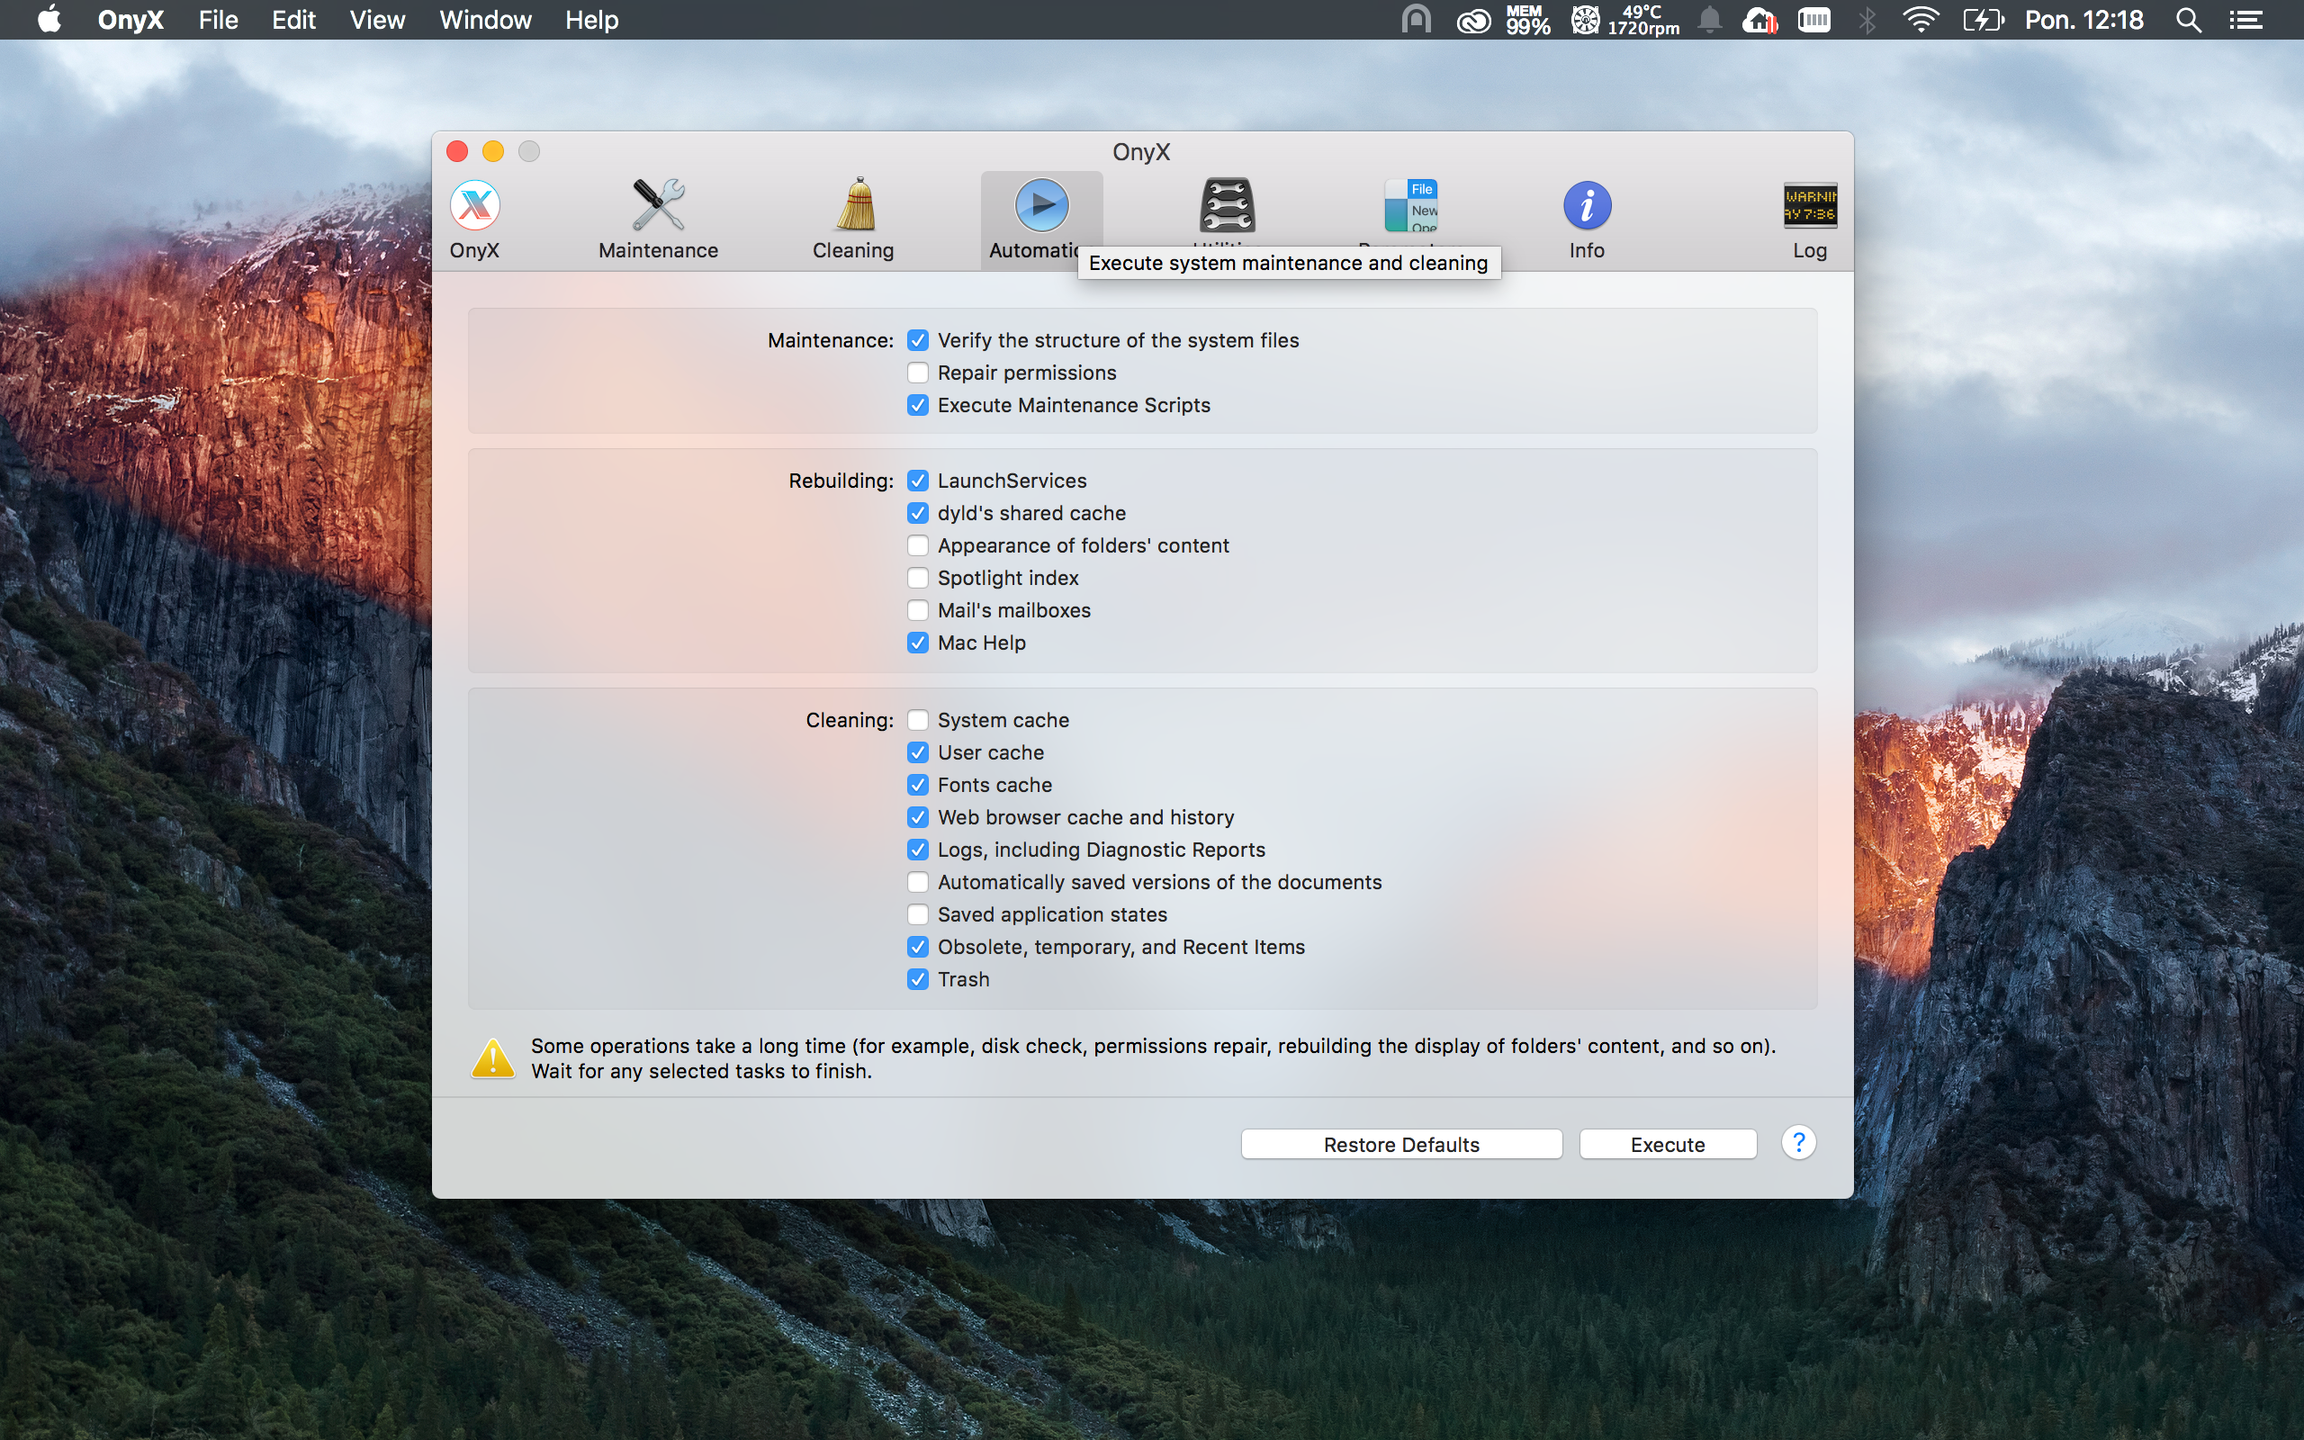2304x1440 pixels.
Task: Open the View menu
Action: click(377, 20)
